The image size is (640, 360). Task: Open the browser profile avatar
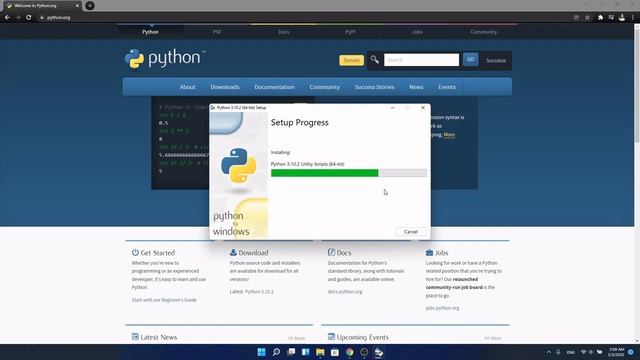click(622, 18)
